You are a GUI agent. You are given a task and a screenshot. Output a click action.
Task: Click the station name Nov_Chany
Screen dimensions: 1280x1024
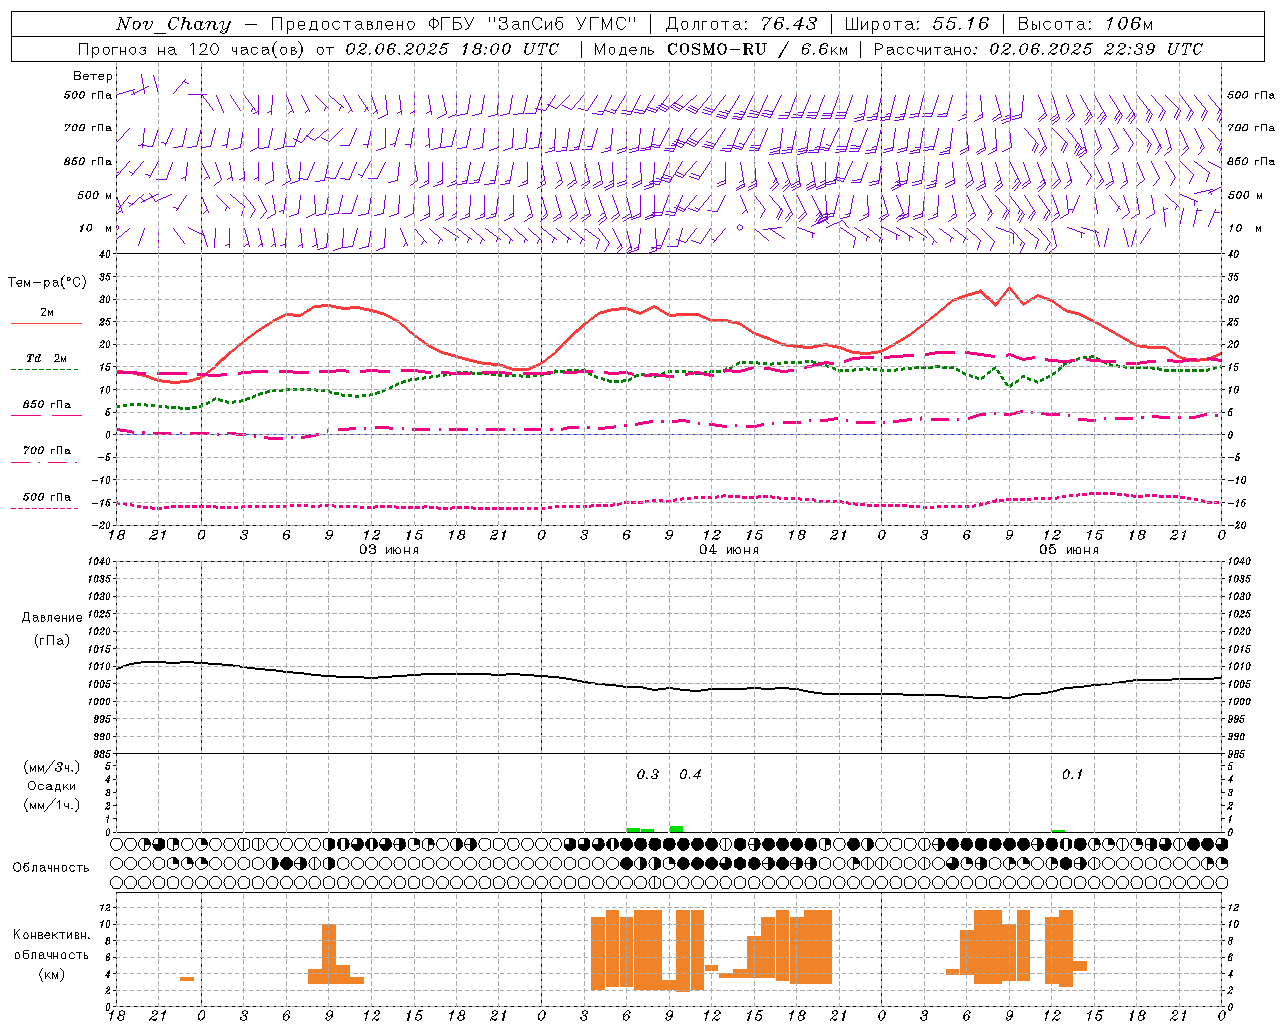[x=173, y=24]
